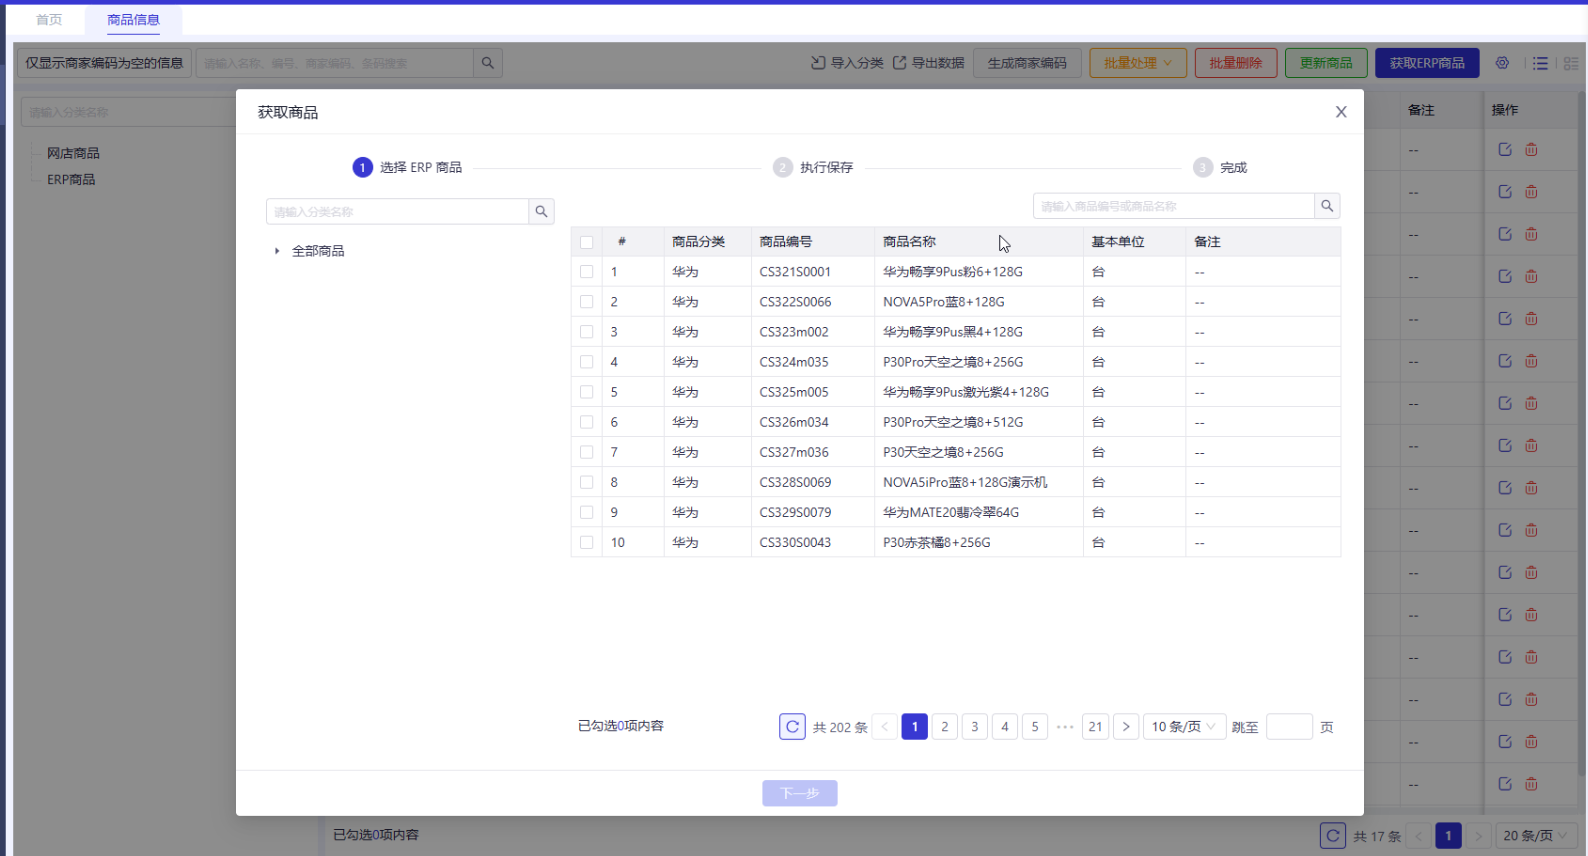This screenshot has height=856, width=1588.
Task: Click the search icon in the top toolbar
Action: (x=487, y=63)
